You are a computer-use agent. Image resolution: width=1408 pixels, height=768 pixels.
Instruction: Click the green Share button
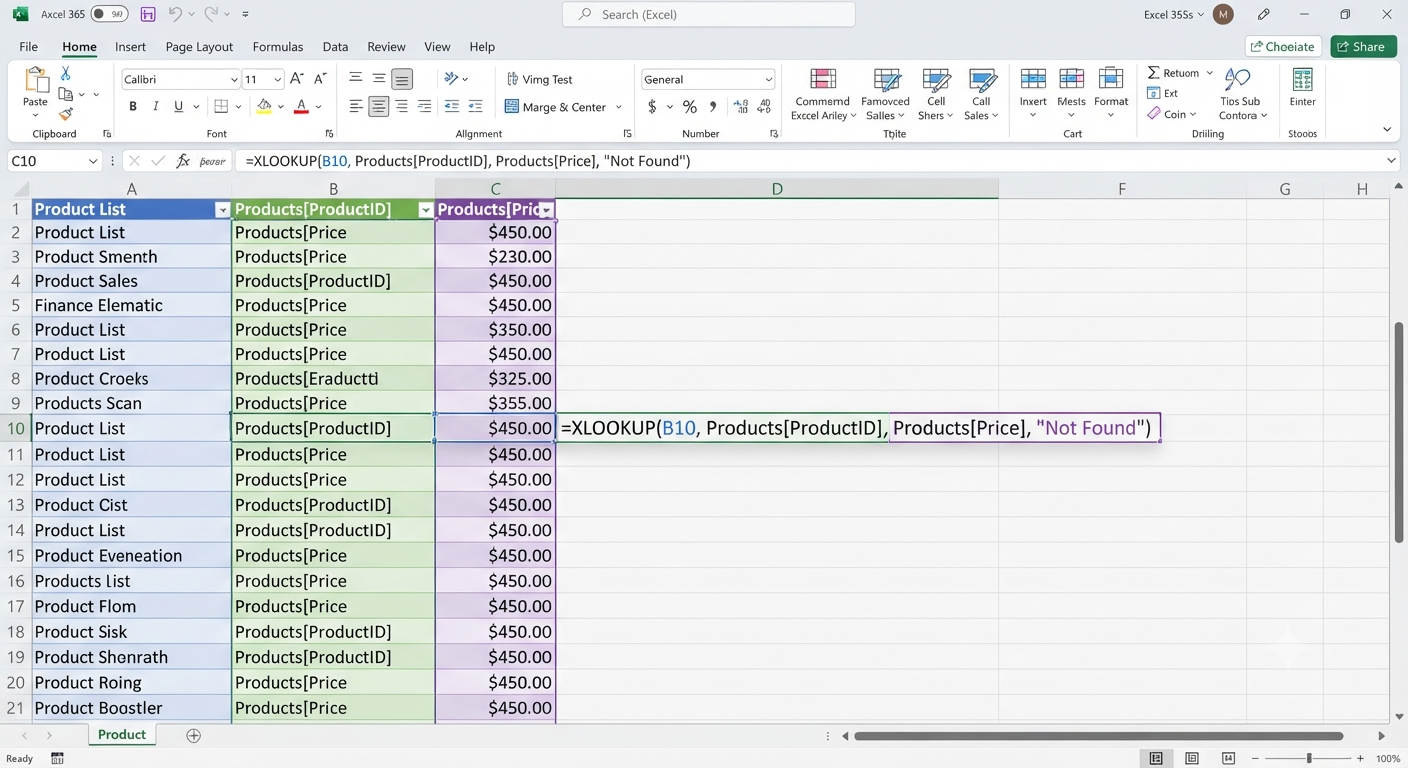(x=1363, y=47)
